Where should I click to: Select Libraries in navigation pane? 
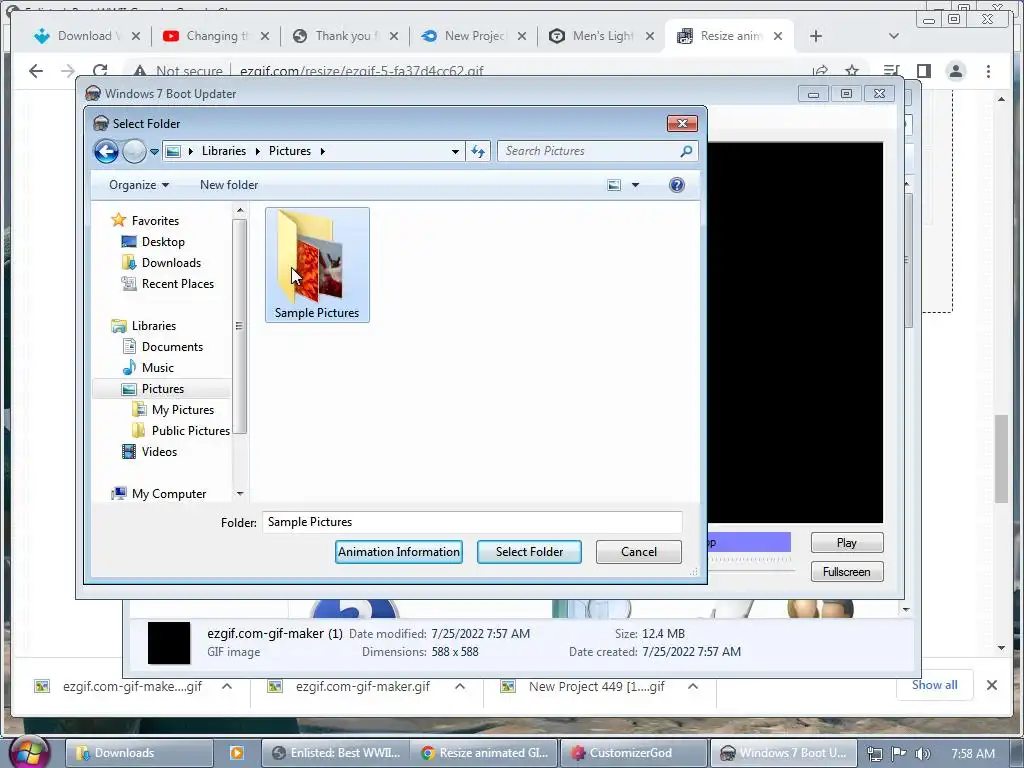pos(144,326)
